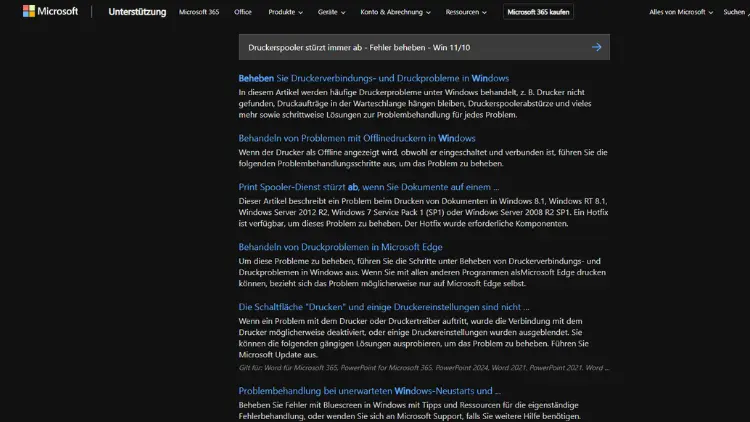Viewport: 750px width, 422px height.
Task: Open Beheben Sie Druckerverbindungs- und Druckprobleme result
Action: coord(374,78)
